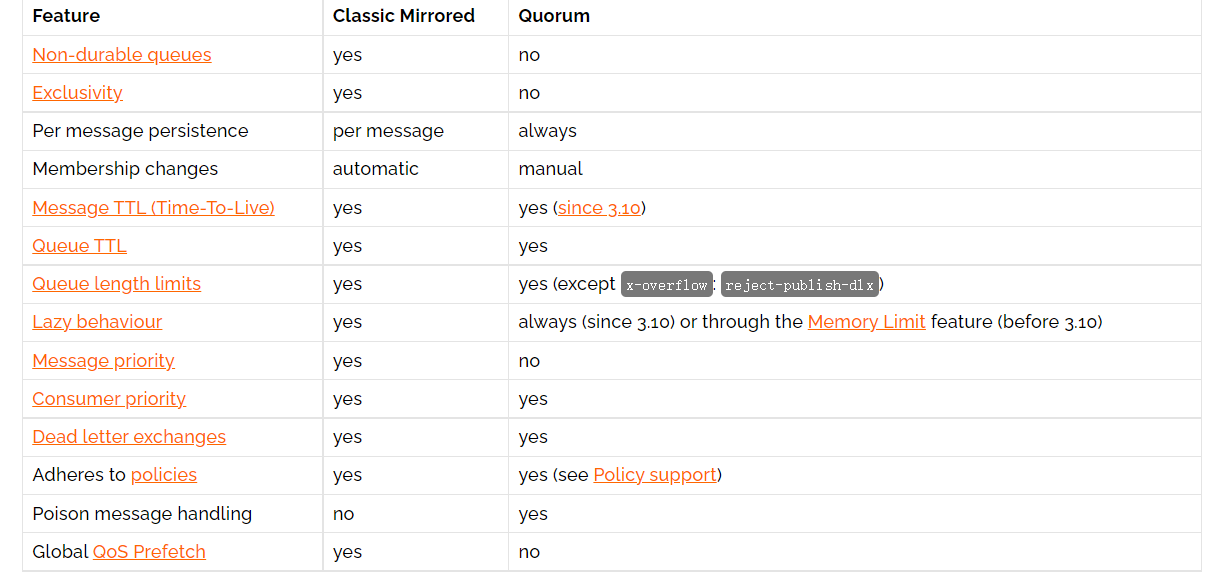Click the Memory Limit feature link
The width and height of the screenshot is (1210, 582).
pyautogui.click(x=866, y=322)
